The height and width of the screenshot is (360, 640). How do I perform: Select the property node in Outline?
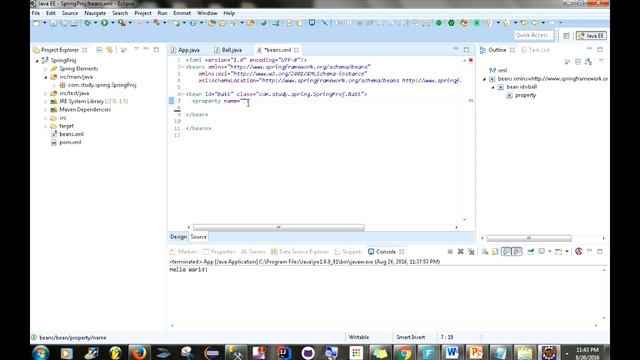click(521, 96)
